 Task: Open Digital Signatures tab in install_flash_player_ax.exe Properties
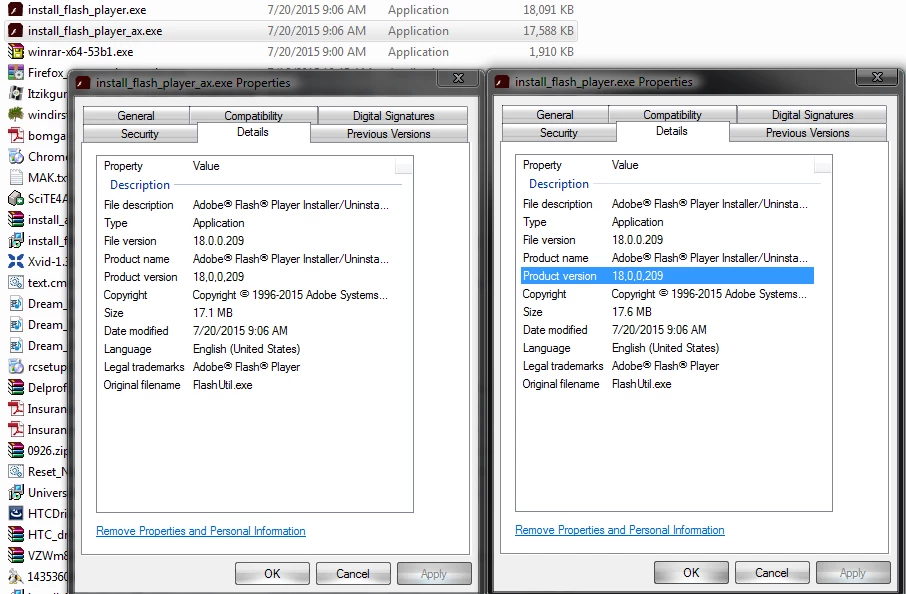click(x=393, y=116)
